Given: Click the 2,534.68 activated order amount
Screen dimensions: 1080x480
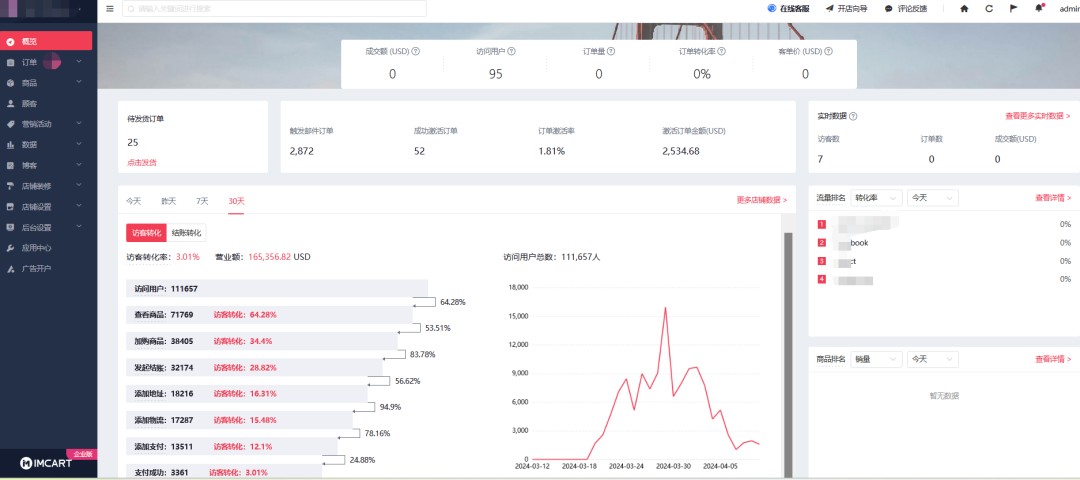Looking at the screenshot, I should pos(681,151).
